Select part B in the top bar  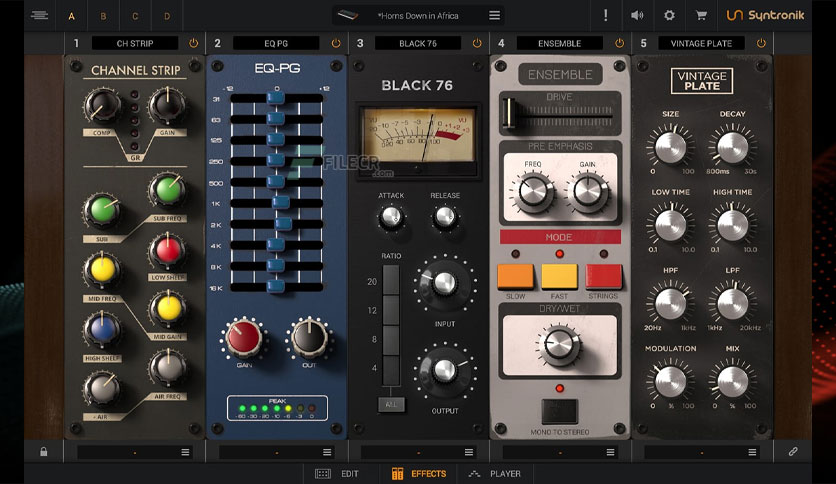[x=104, y=16]
